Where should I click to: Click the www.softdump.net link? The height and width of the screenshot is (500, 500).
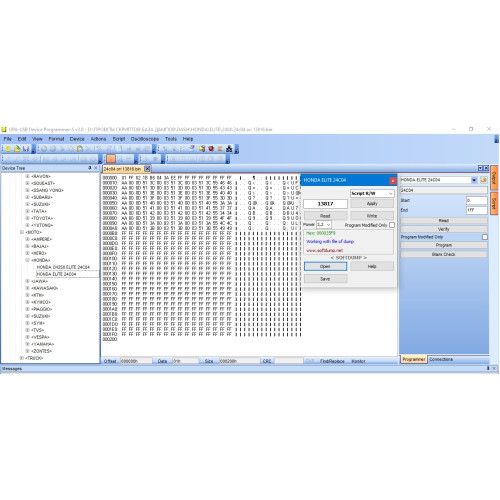point(324,250)
